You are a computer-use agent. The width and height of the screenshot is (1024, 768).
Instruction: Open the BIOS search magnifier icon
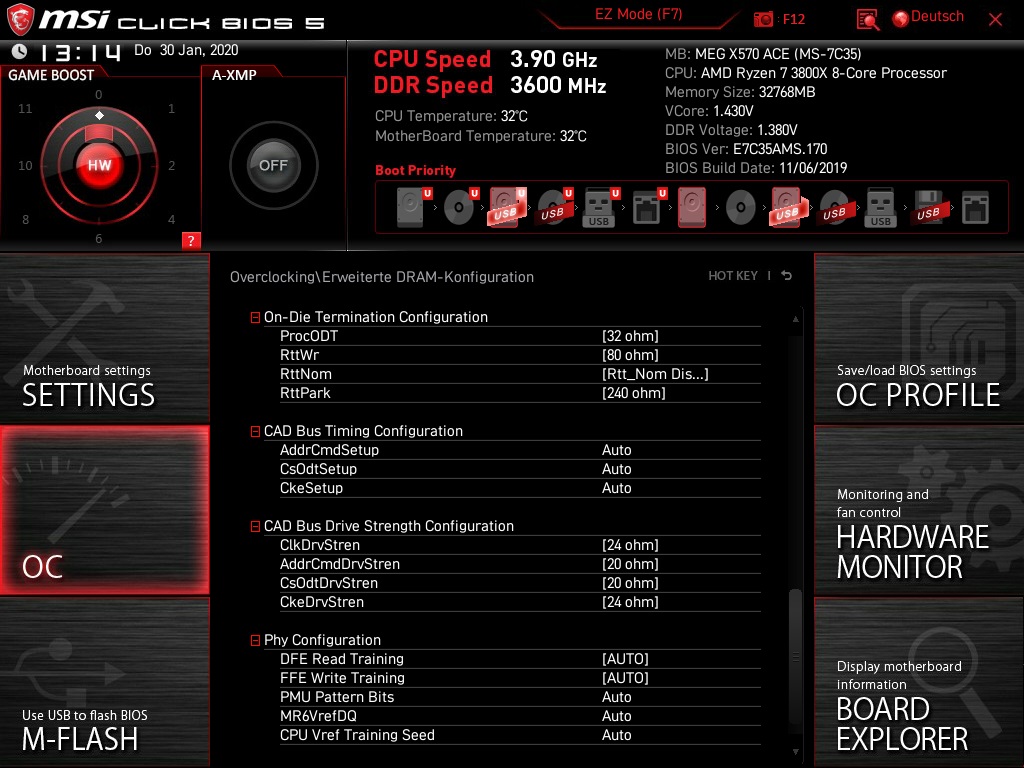(x=867, y=20)
